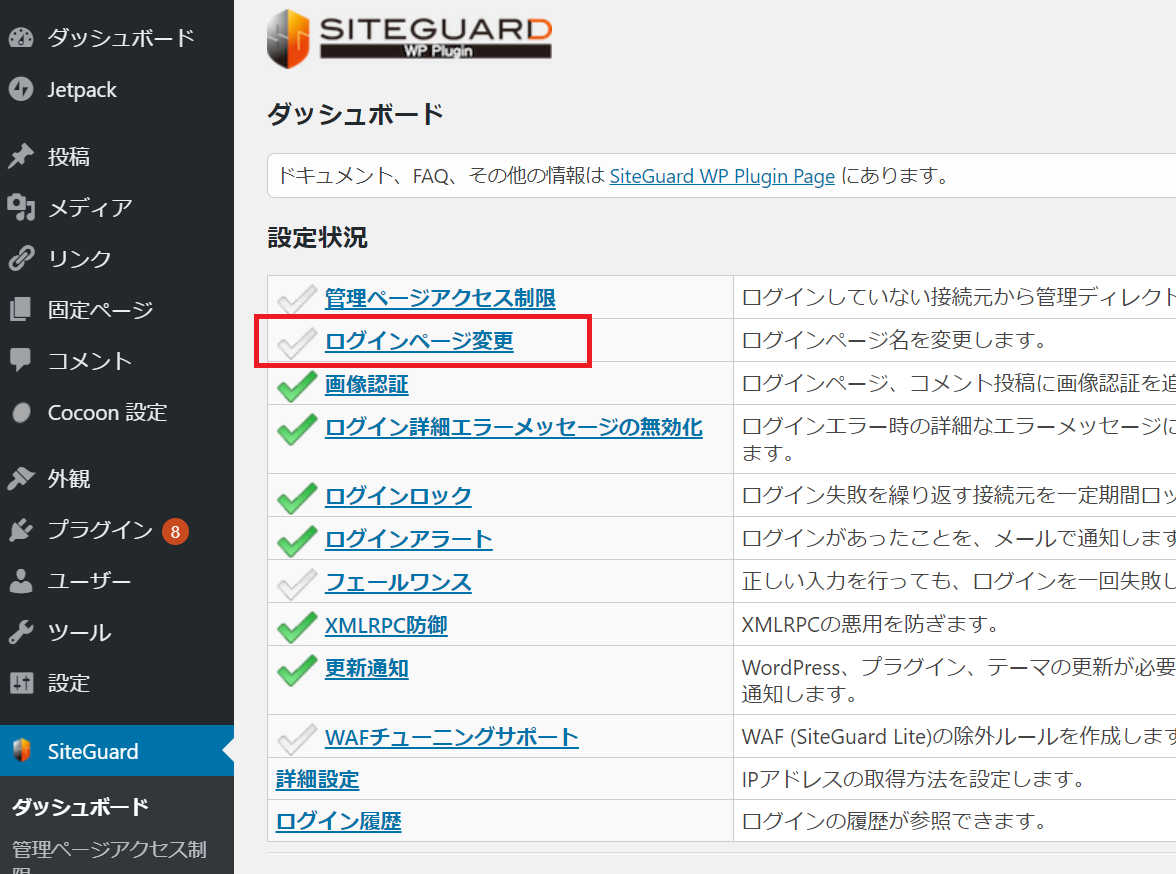Click description text ログインの履歴が参照できます。

tap(896, 821)
